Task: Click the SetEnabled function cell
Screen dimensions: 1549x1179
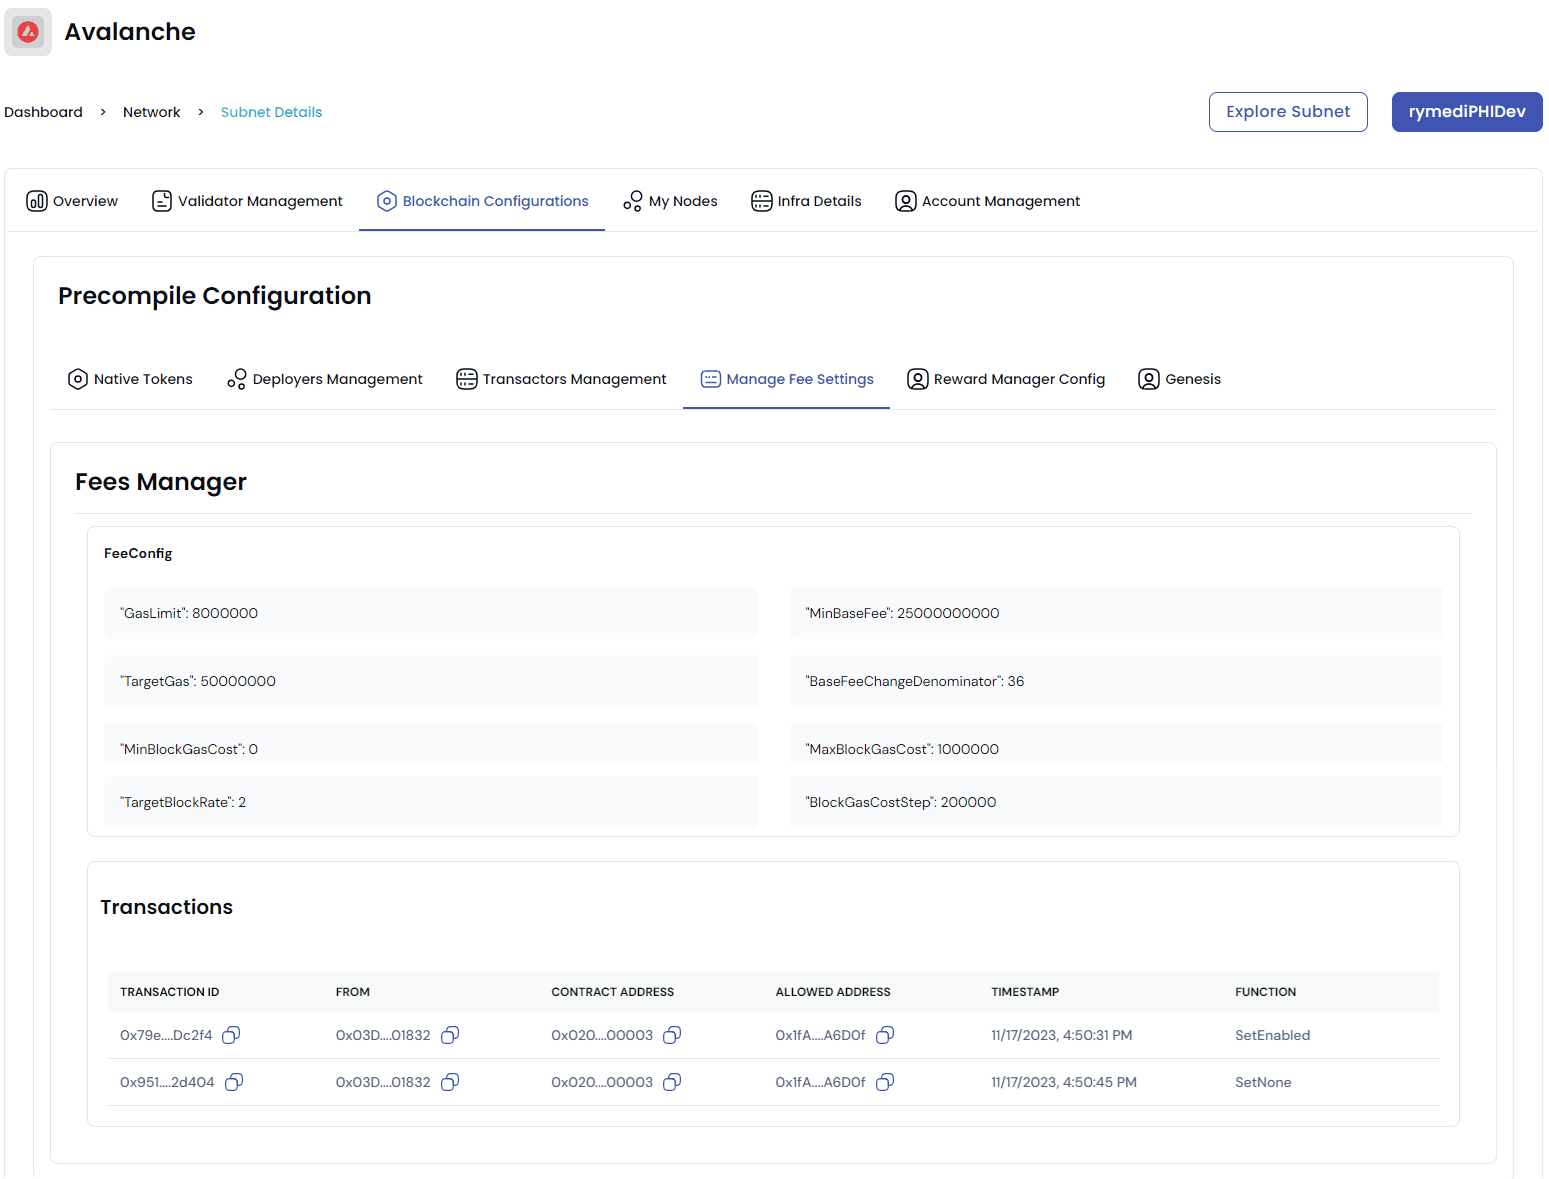Action: (x=1272, y=1035)
